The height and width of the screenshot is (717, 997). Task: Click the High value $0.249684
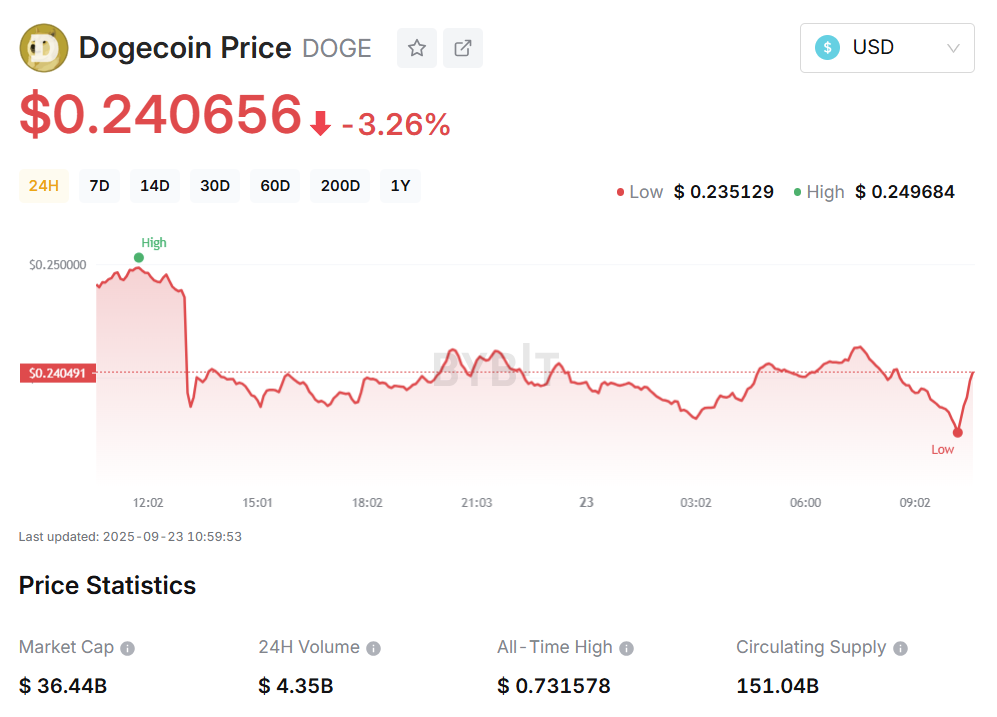tap(904, 191)
